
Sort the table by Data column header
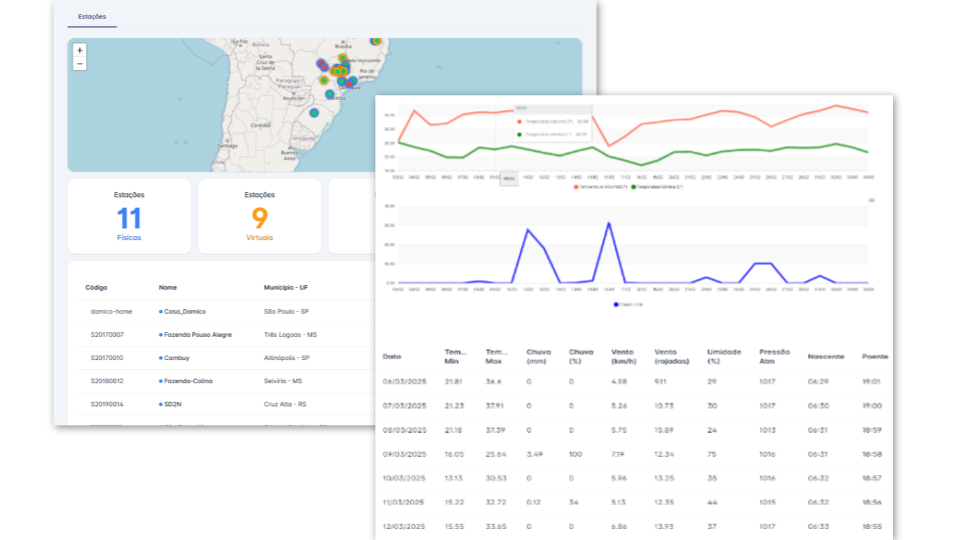click(392, 356)
